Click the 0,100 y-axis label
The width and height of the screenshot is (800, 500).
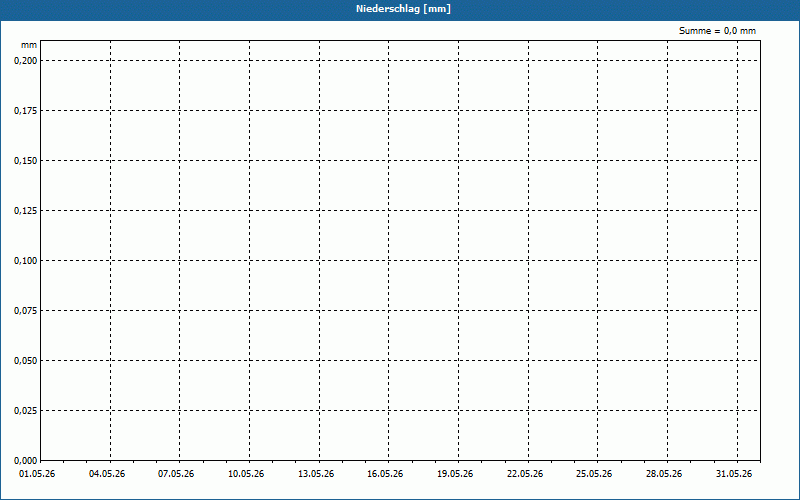point(26,261)
